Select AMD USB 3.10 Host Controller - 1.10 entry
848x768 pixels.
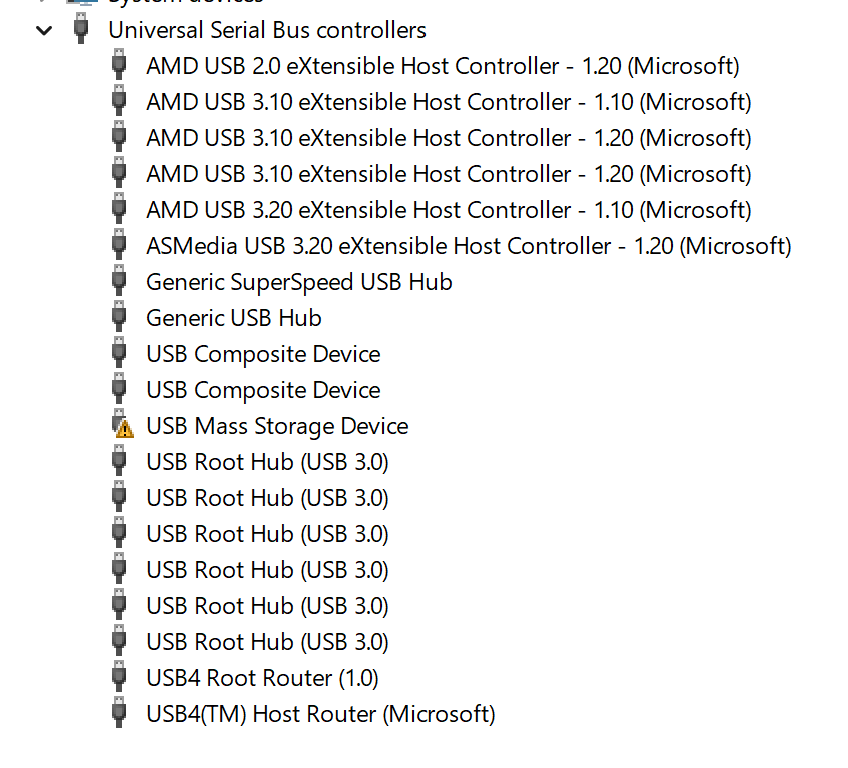(x=448, y=102)
